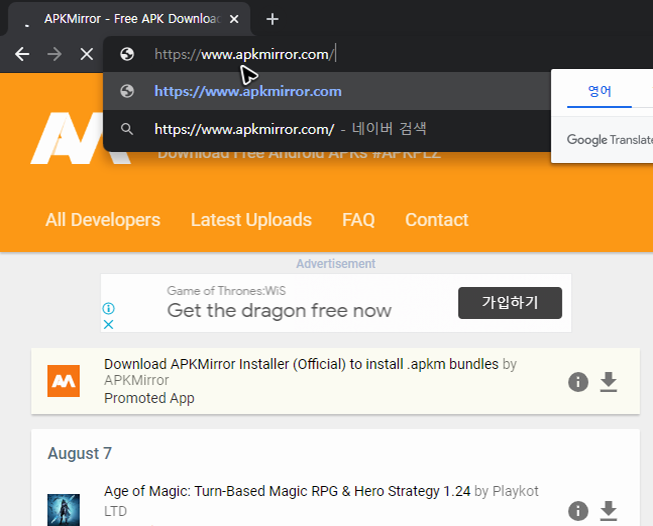Click the Promoted App label
This screenshot has width=653, height=526.
[x=149, y=399]
